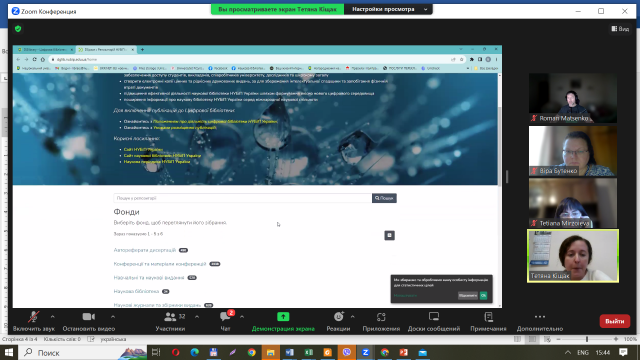Switch to Excel on taskbar

point(309,352)
